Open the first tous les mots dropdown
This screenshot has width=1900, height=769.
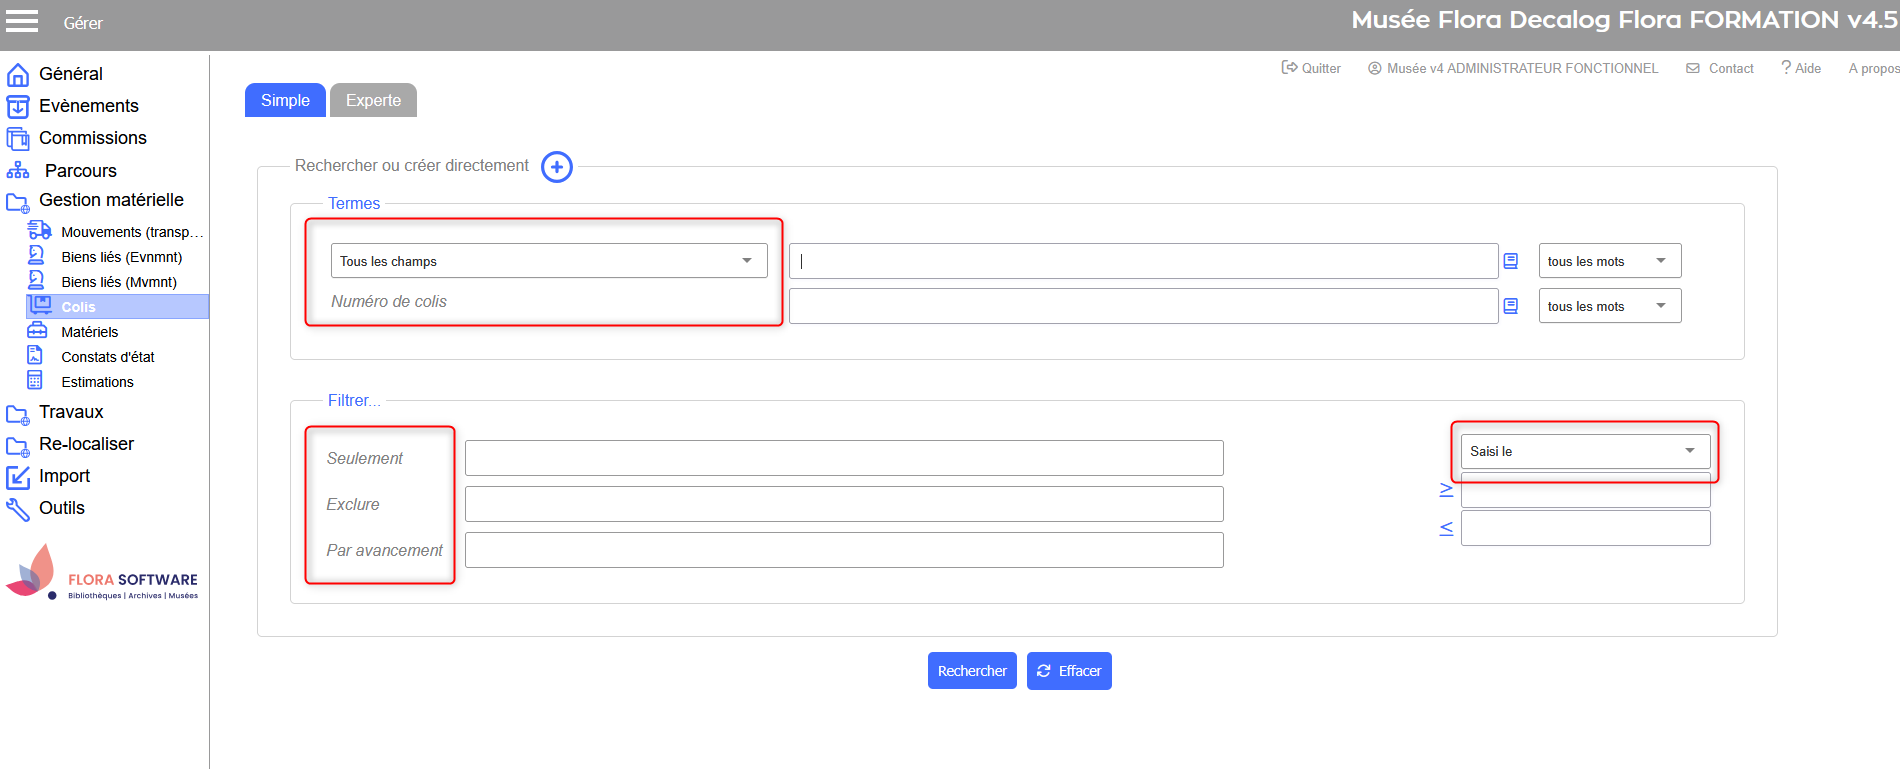[1609, 261]
